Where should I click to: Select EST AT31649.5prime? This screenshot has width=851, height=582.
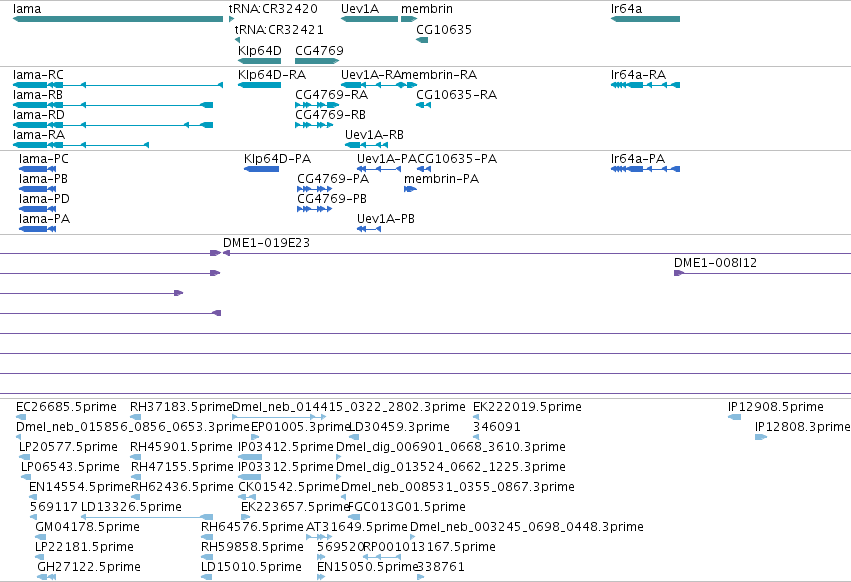[357, 527]
